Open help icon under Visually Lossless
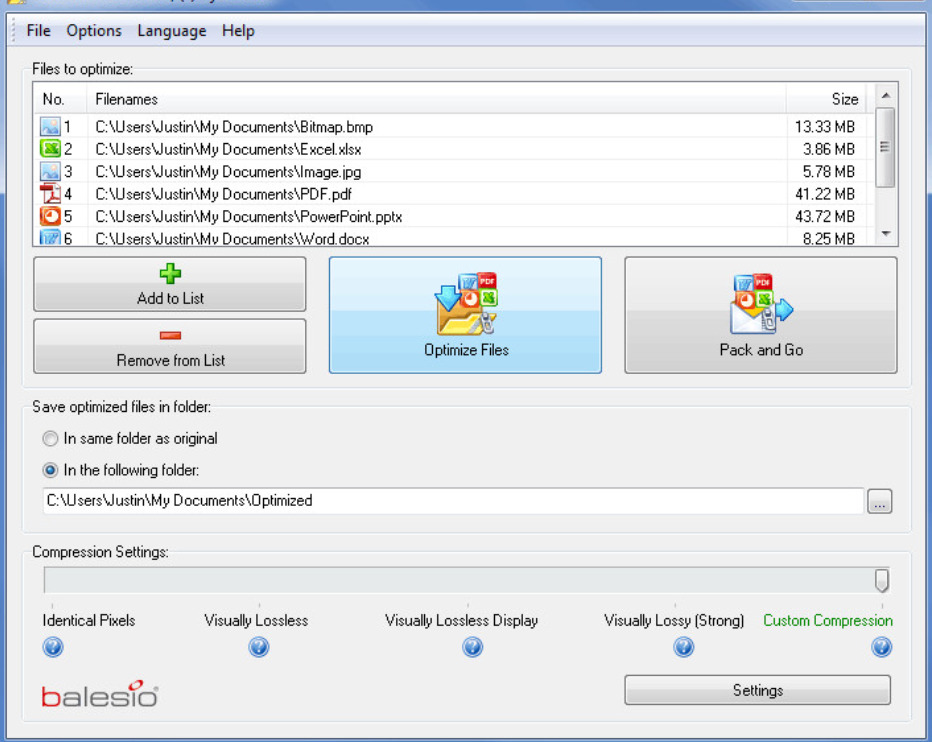Viewport: 932px width, 742px height. point(259,647)
